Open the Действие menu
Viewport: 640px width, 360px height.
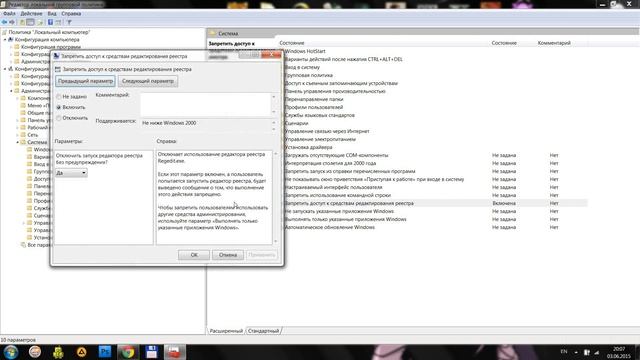31,13
